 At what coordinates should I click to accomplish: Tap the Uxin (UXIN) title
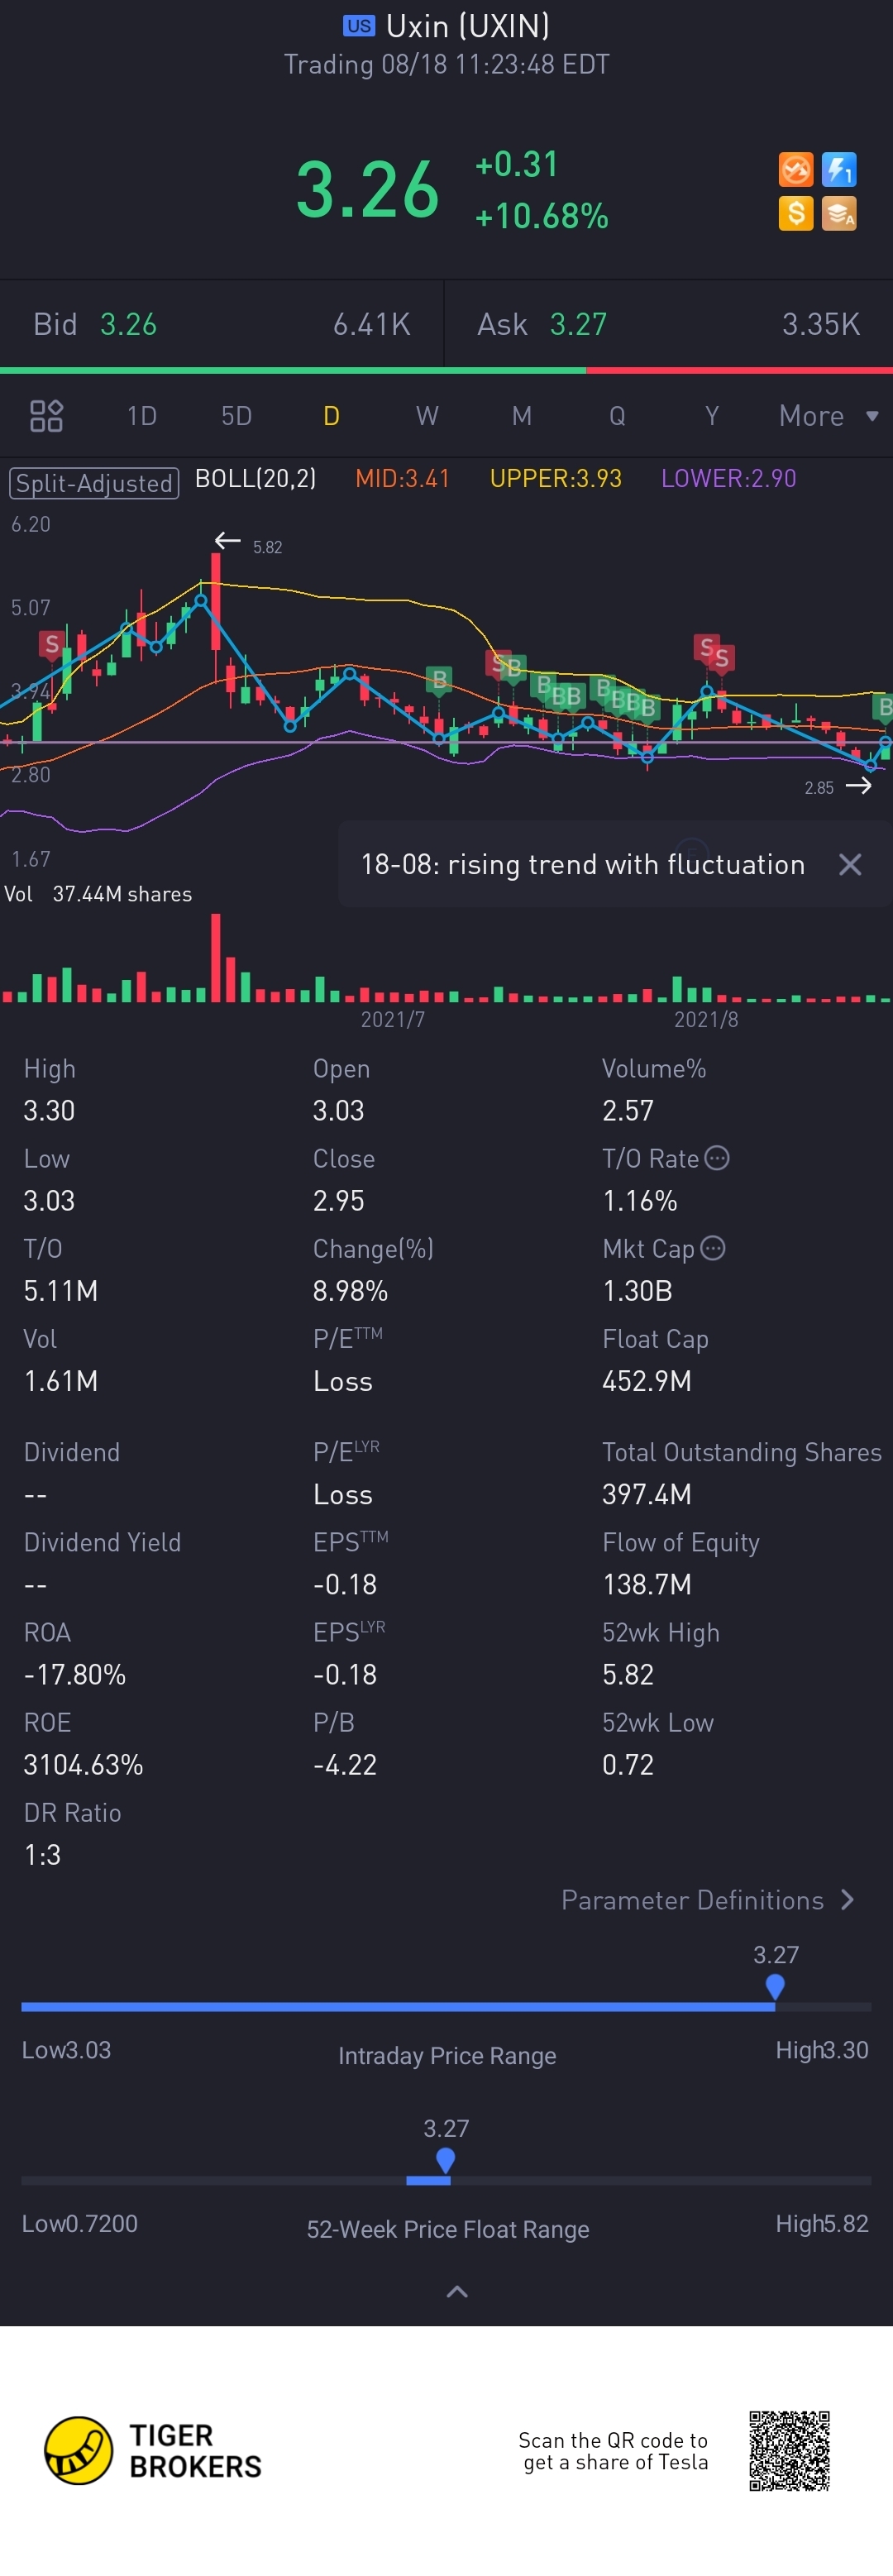[467, 26]
